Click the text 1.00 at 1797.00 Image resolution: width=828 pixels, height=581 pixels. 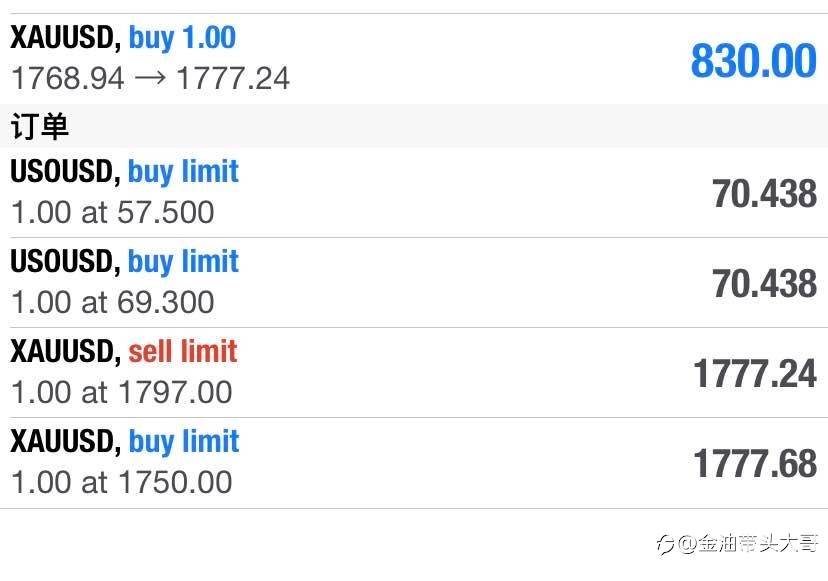tap(121, 392)
